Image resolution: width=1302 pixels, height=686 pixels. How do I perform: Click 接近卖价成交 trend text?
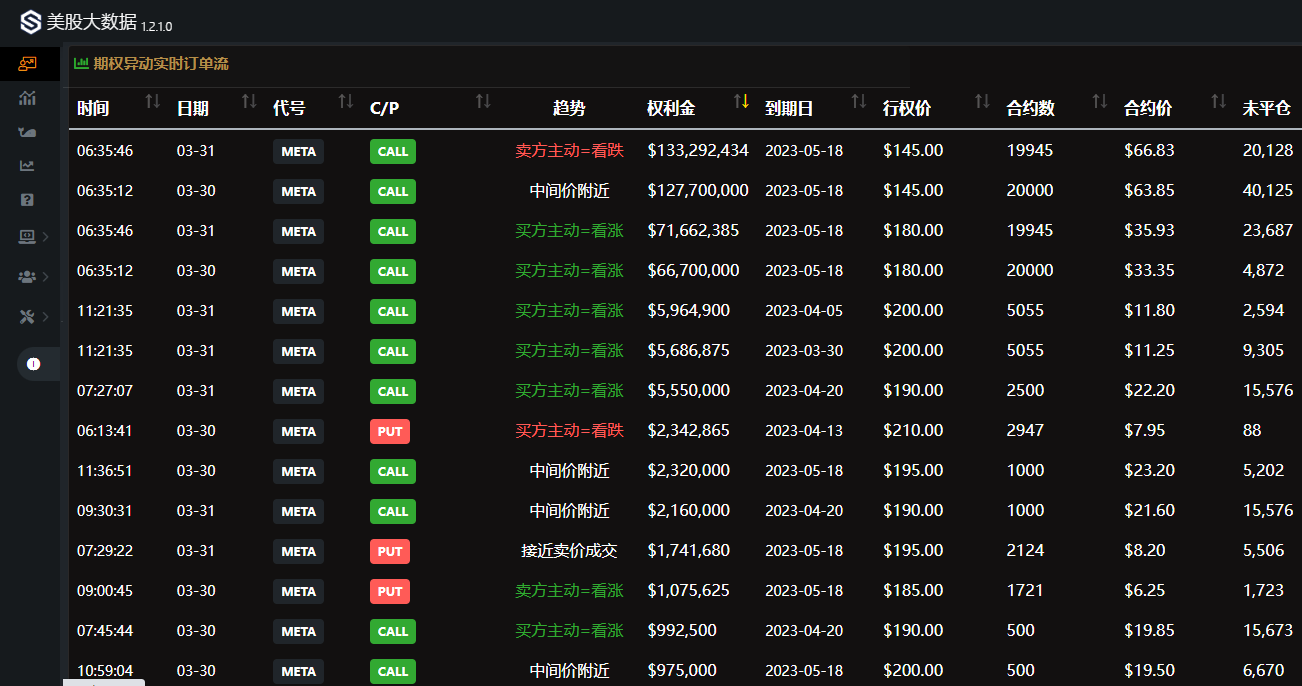point(569,551)
